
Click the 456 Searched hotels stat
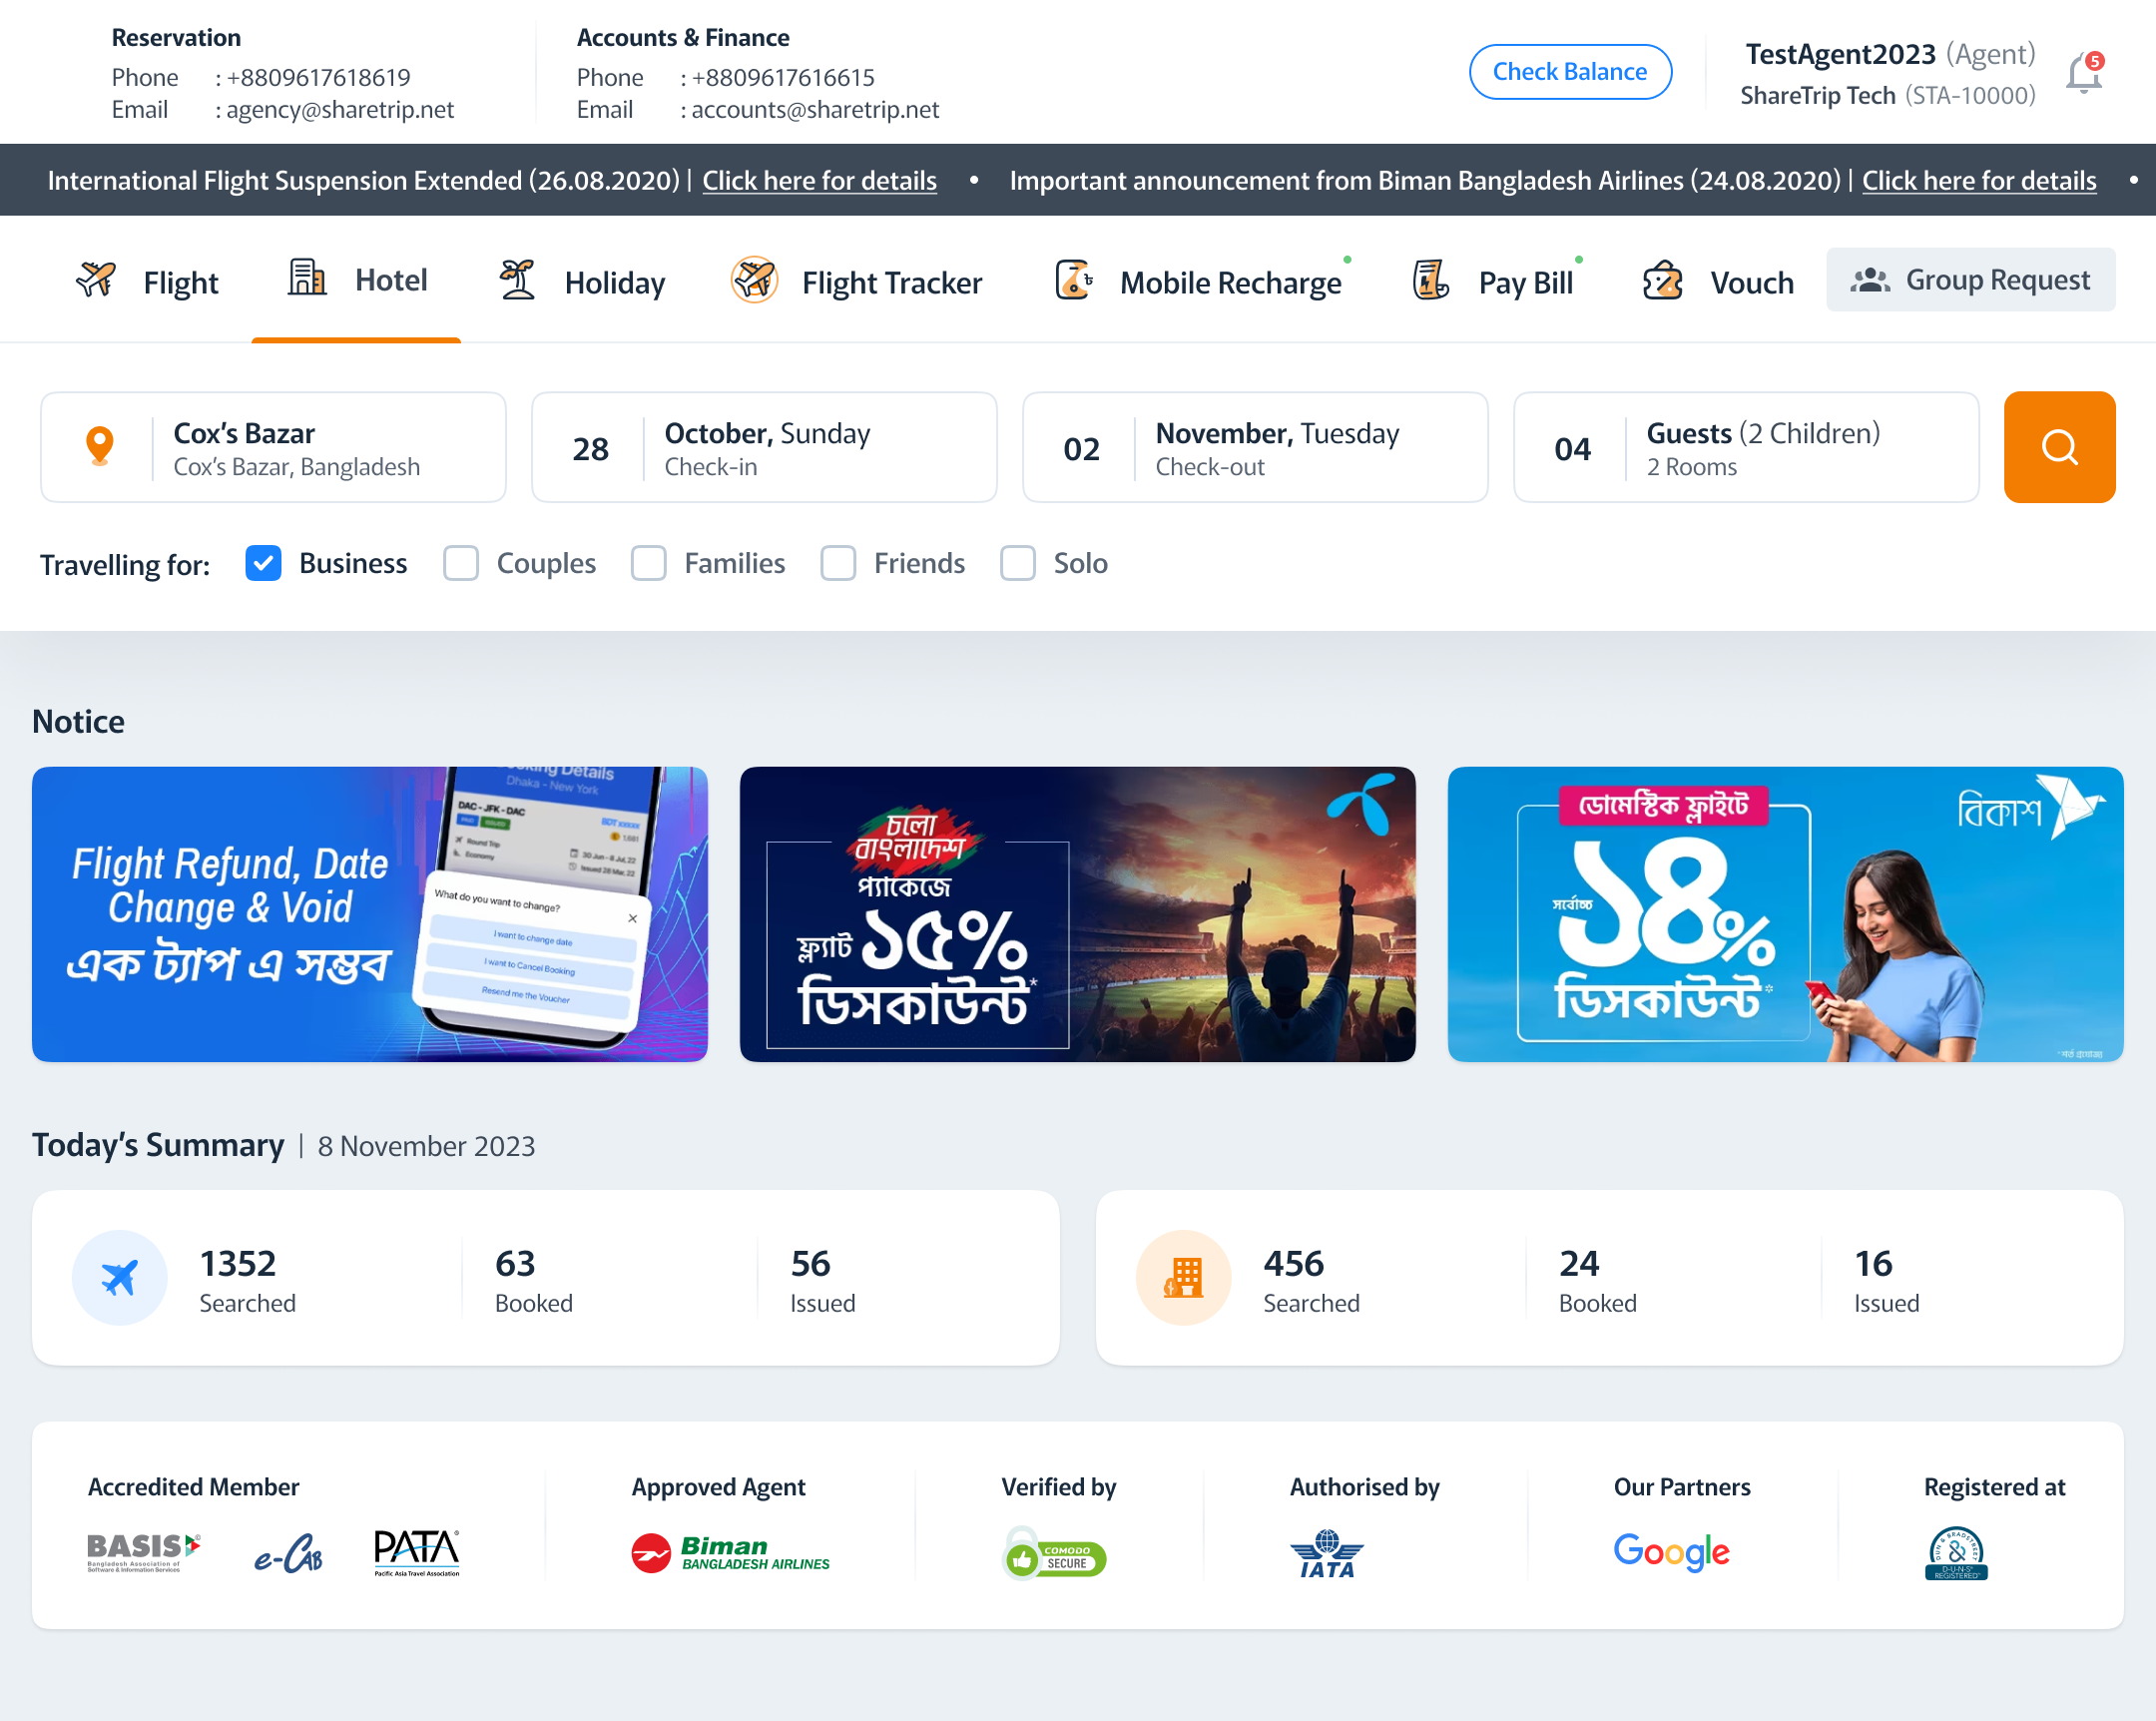coord(1310,1279)
